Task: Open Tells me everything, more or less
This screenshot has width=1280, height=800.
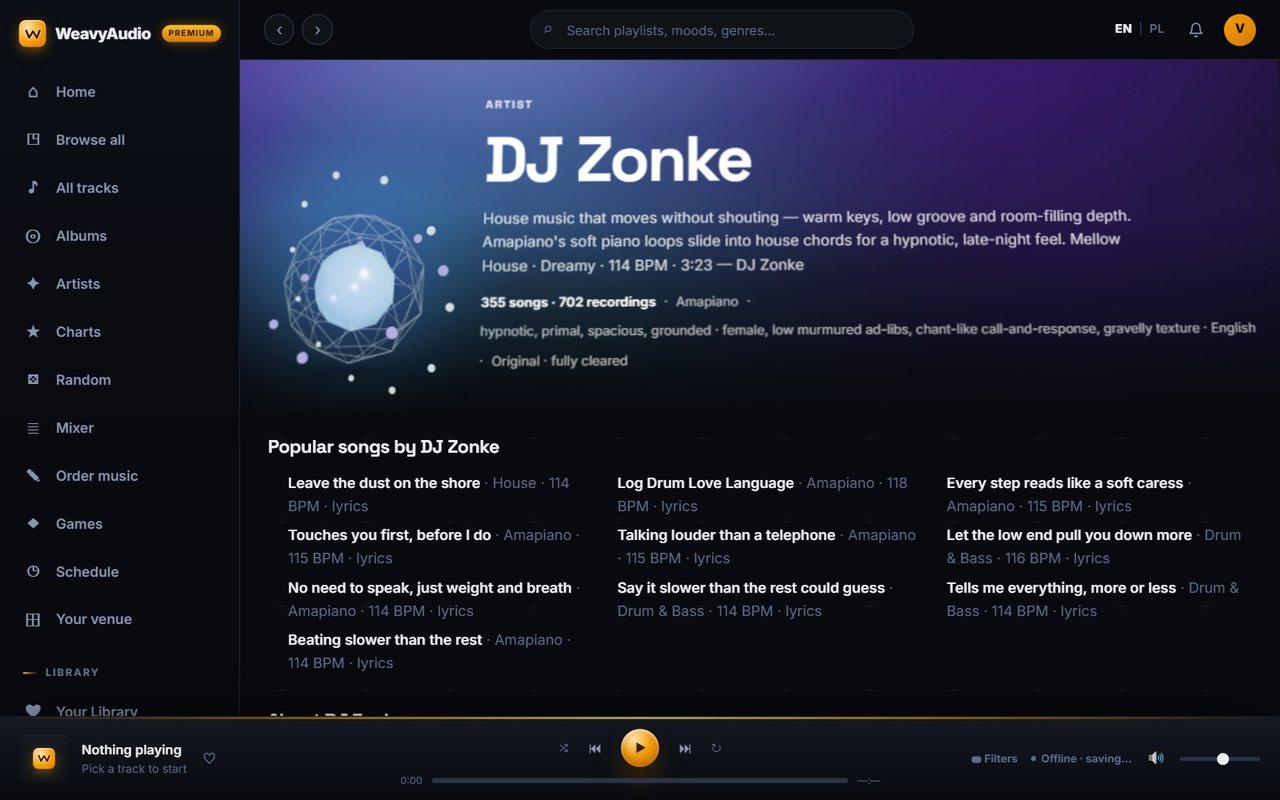Action: [1061, 588]
